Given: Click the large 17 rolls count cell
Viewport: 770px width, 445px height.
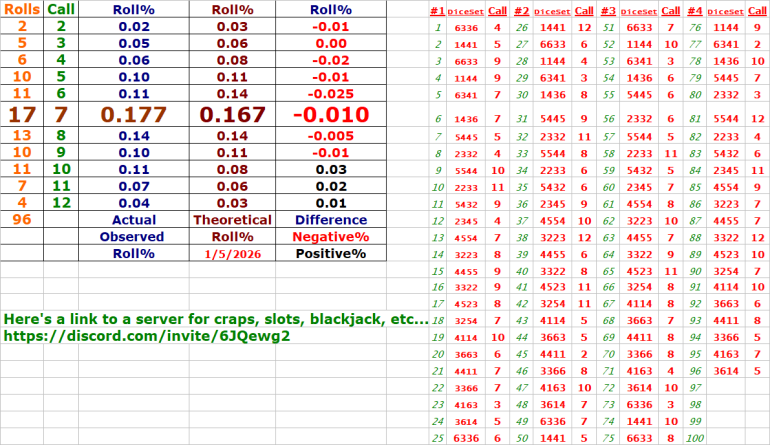Looking at the screenshot, I should pyautogui.click(x=22, y=113).
